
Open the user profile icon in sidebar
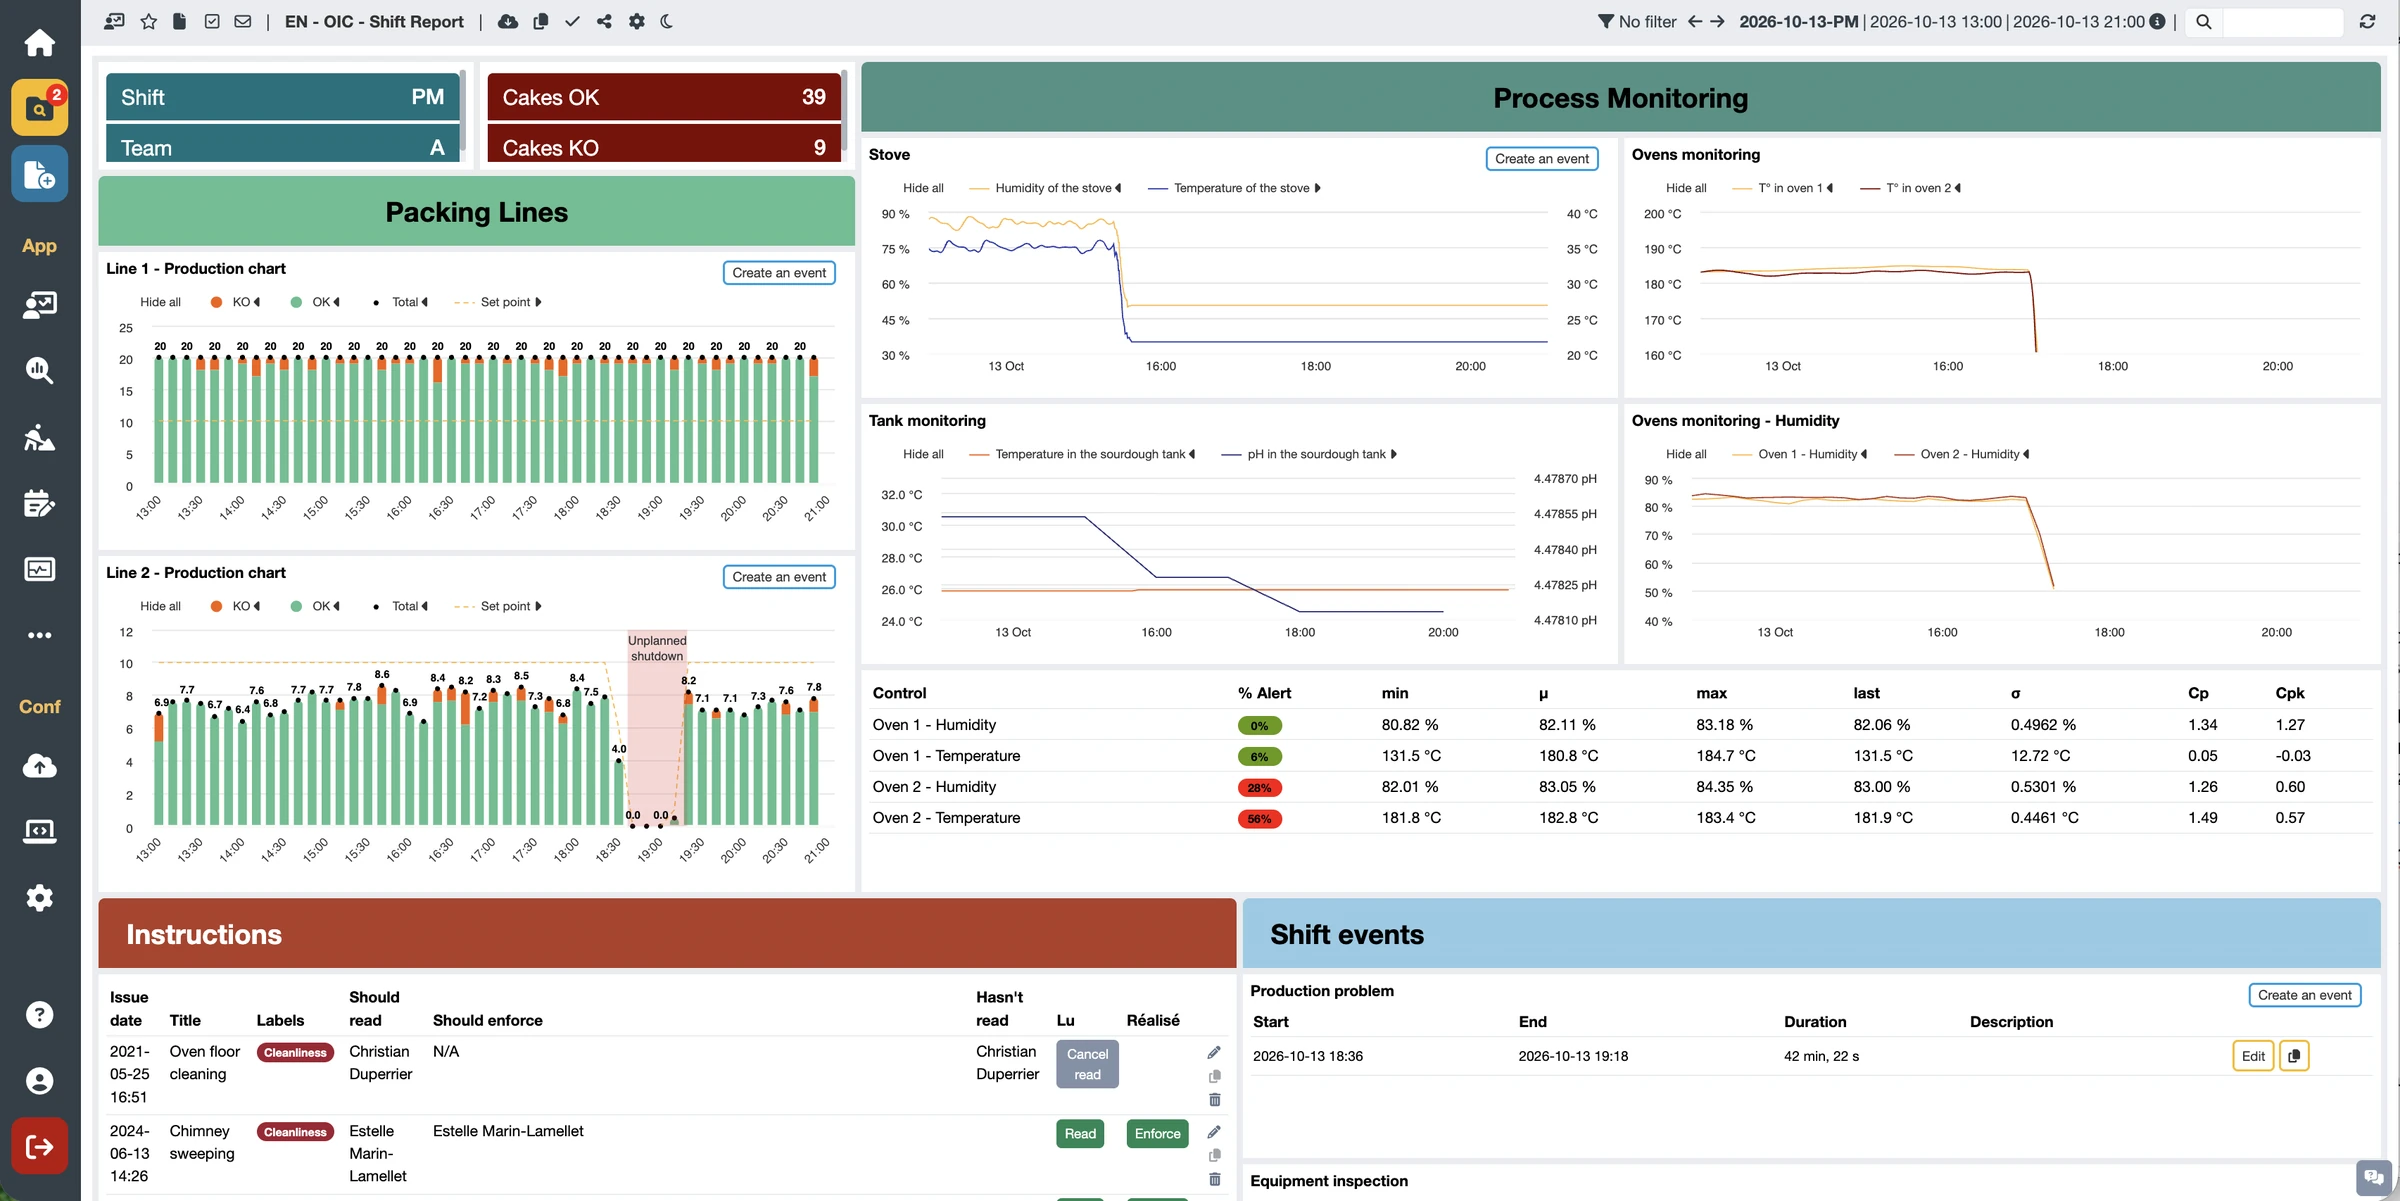point(39,1081)
